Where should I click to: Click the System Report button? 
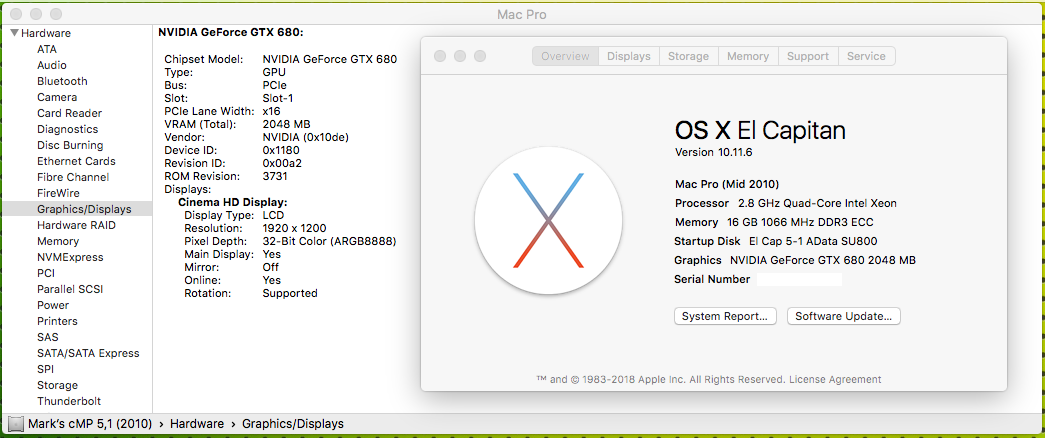725,316
